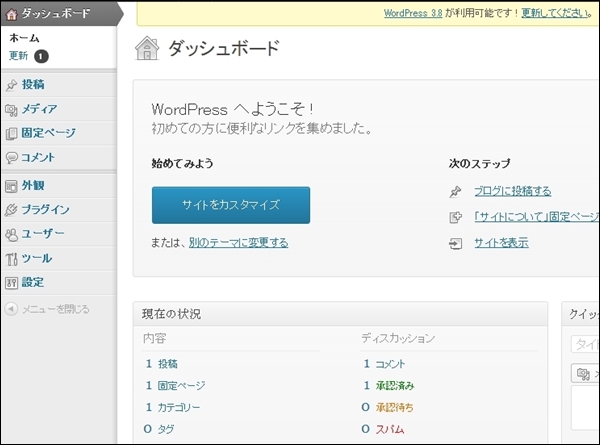600x445 pixels.
Task: Follow the 別のテーマに変更する link
Action: [x=238, y=243]
